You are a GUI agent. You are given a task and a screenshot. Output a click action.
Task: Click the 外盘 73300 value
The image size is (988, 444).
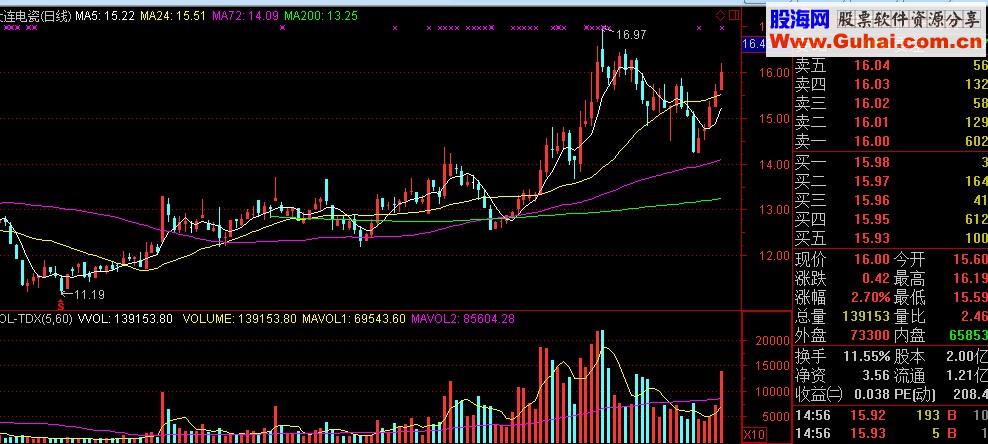click(x=869, y=336)
